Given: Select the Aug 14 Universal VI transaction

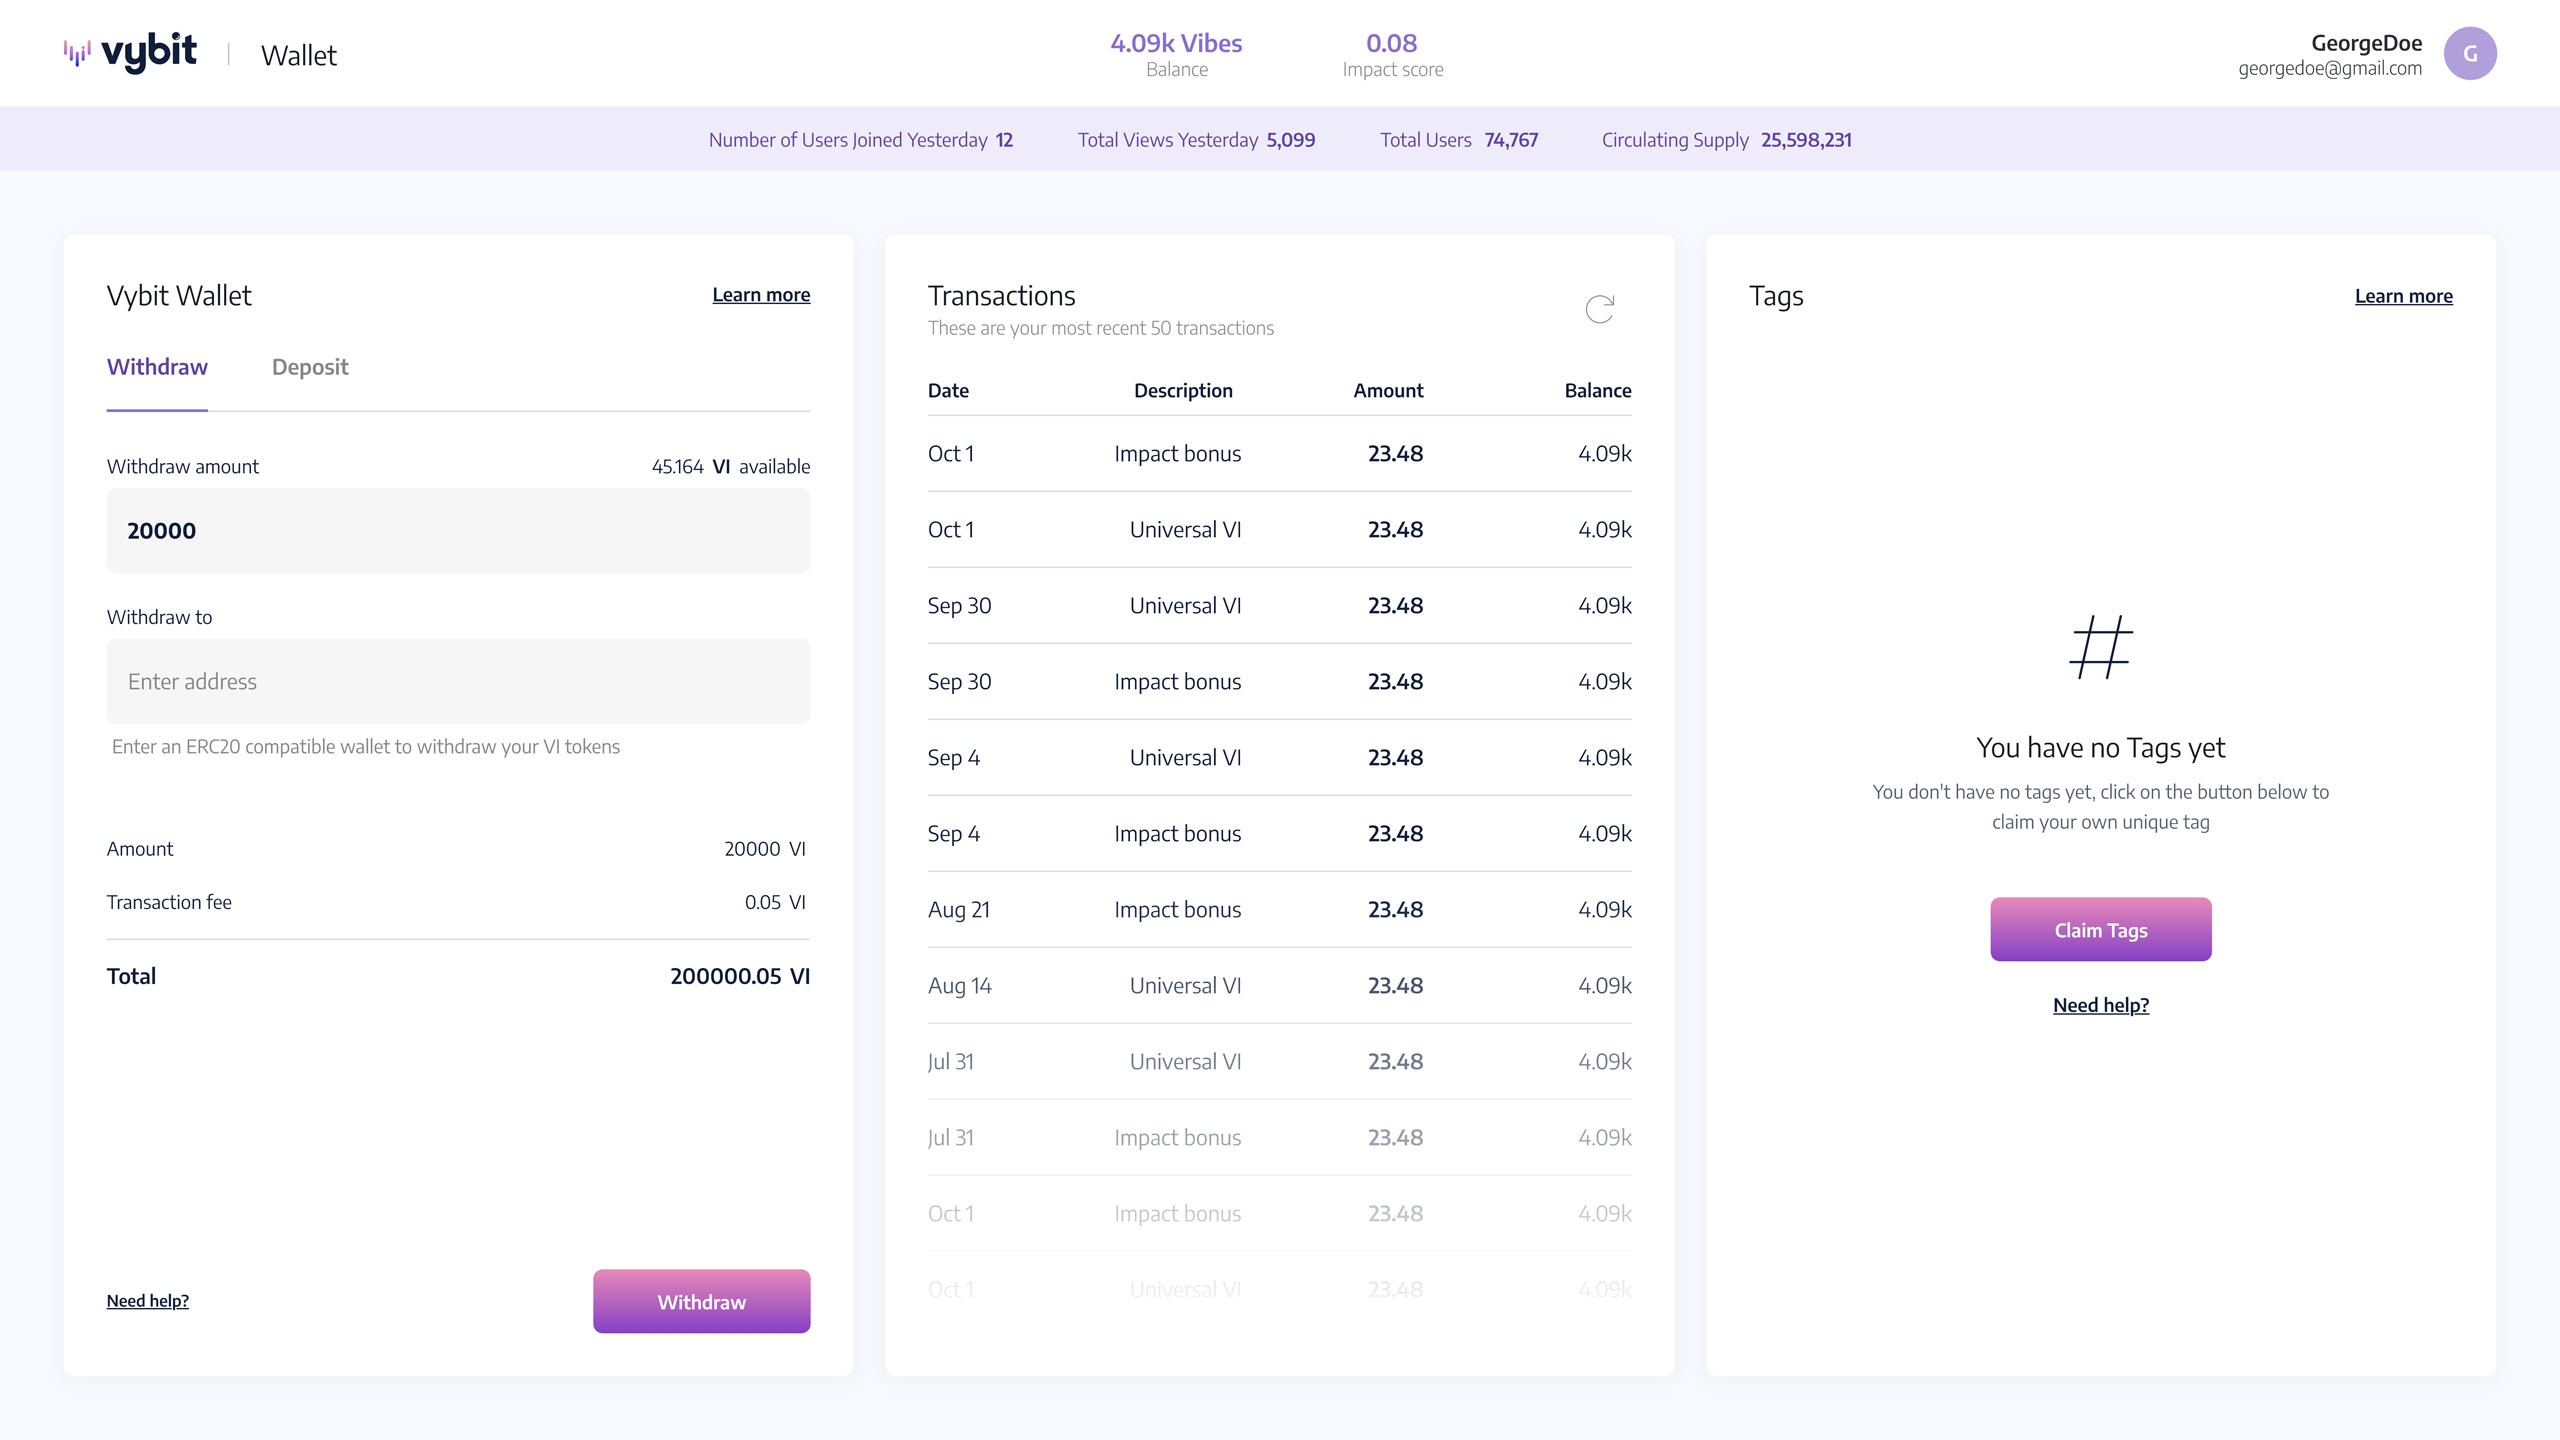Looking at the screenshot, I should click(1279, 985).
